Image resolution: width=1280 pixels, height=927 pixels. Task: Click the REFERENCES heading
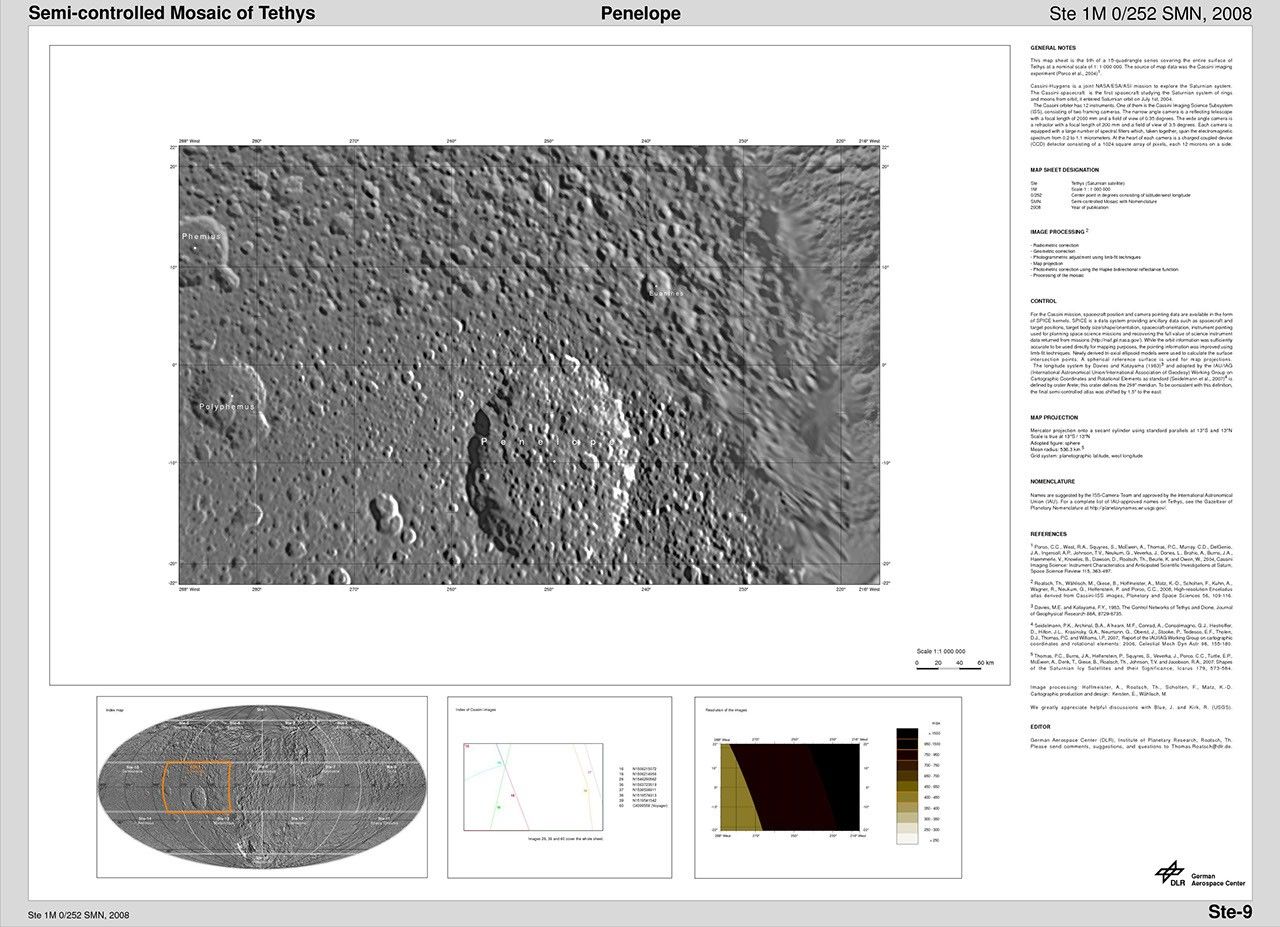pyautogui.click(x=1049, y=534)
